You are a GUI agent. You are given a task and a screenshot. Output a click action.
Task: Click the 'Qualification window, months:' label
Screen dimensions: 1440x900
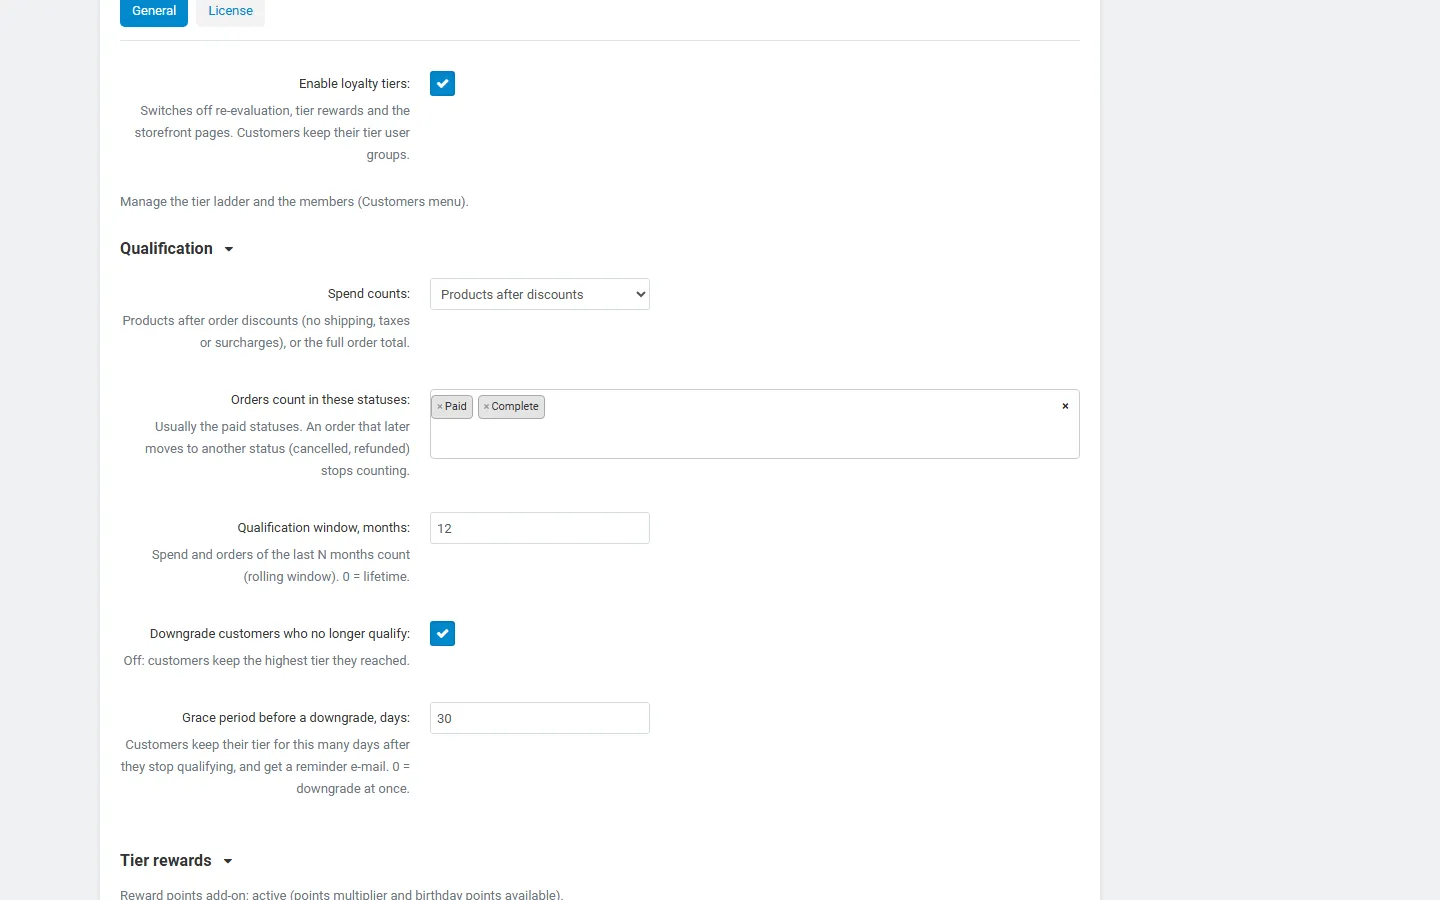324,528
